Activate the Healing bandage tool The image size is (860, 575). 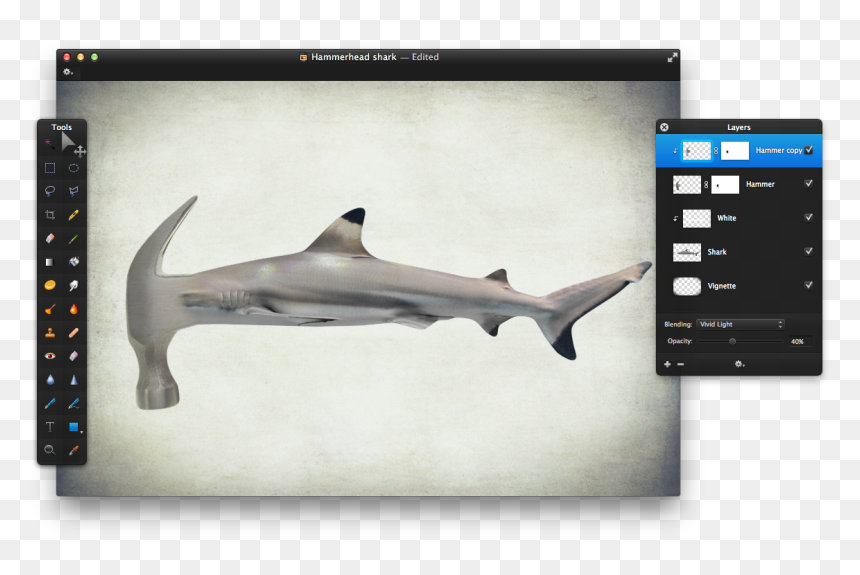73,332
